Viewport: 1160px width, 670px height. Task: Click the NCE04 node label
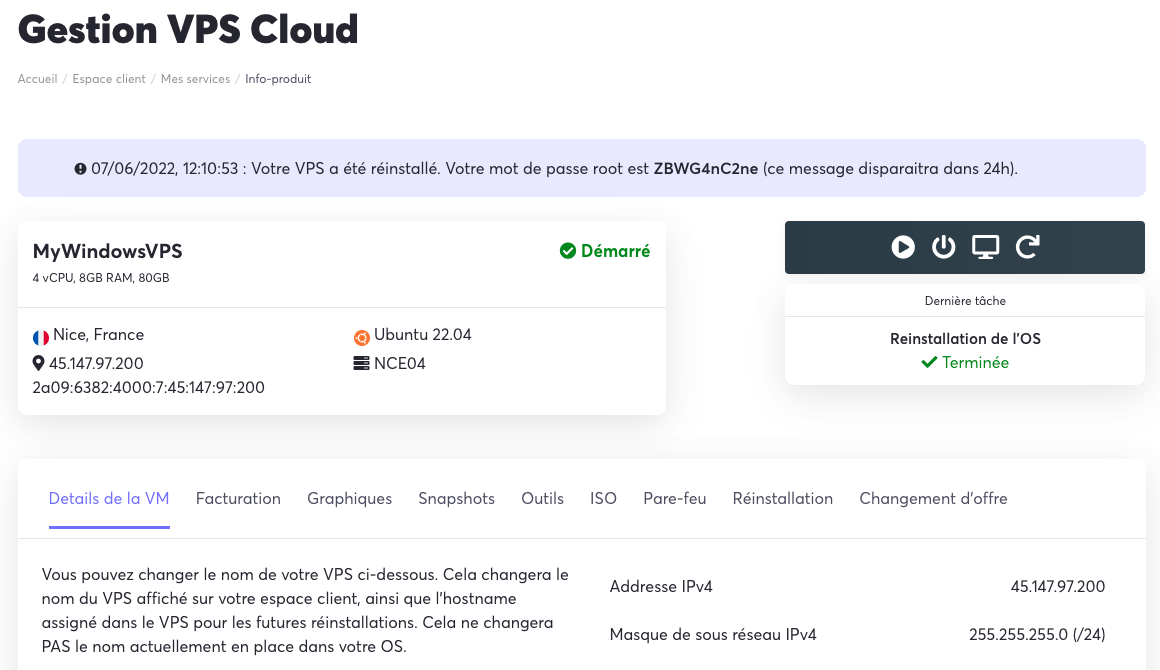coord(399,363)
